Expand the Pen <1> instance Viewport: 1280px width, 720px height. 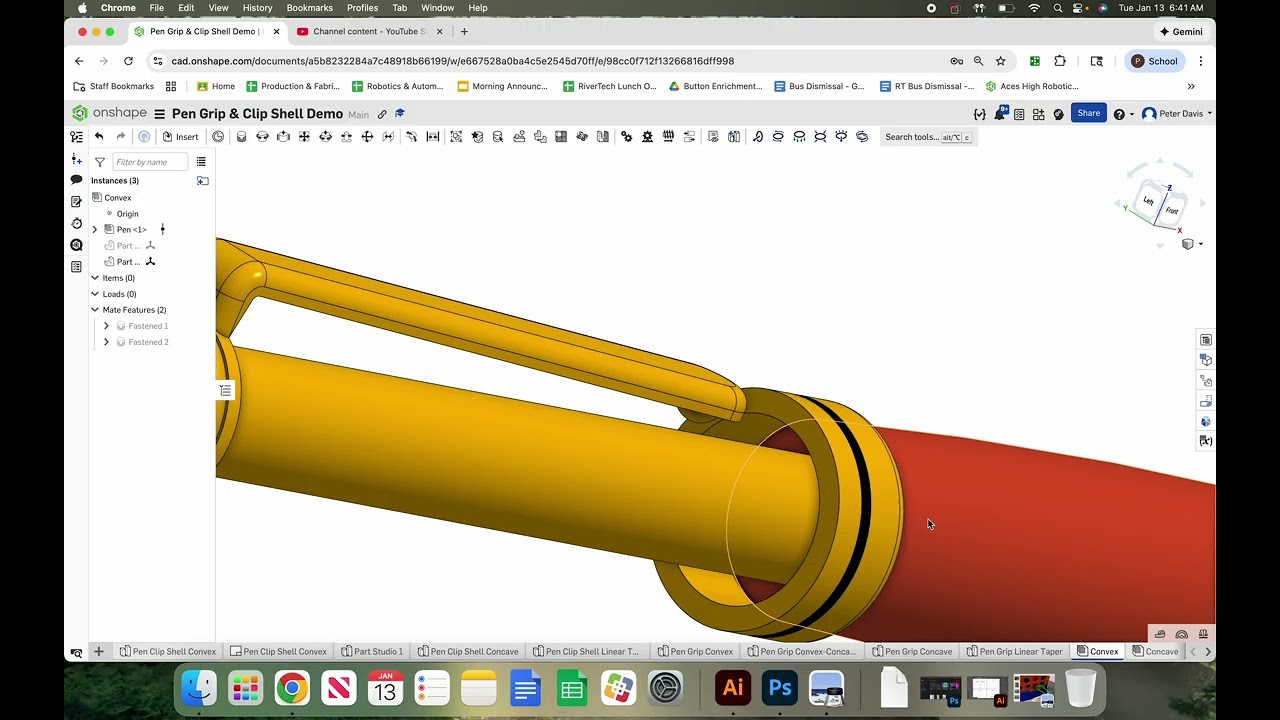[95, 230]
